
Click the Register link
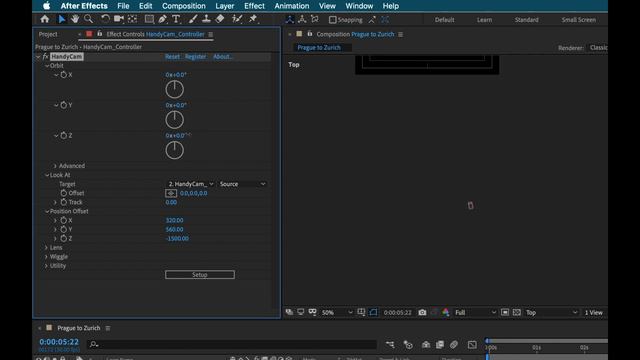(x=196, y=57)
